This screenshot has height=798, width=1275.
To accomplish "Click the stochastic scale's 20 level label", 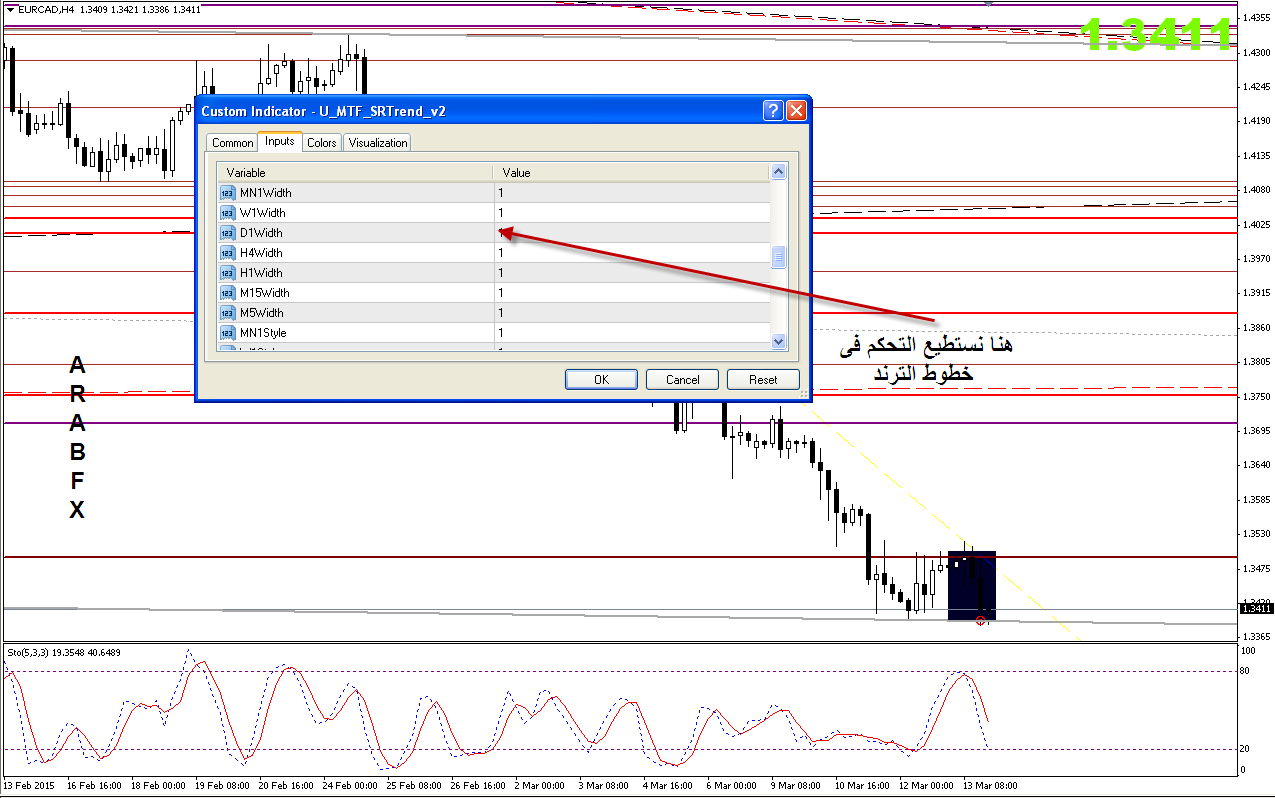I will 1245,749.
